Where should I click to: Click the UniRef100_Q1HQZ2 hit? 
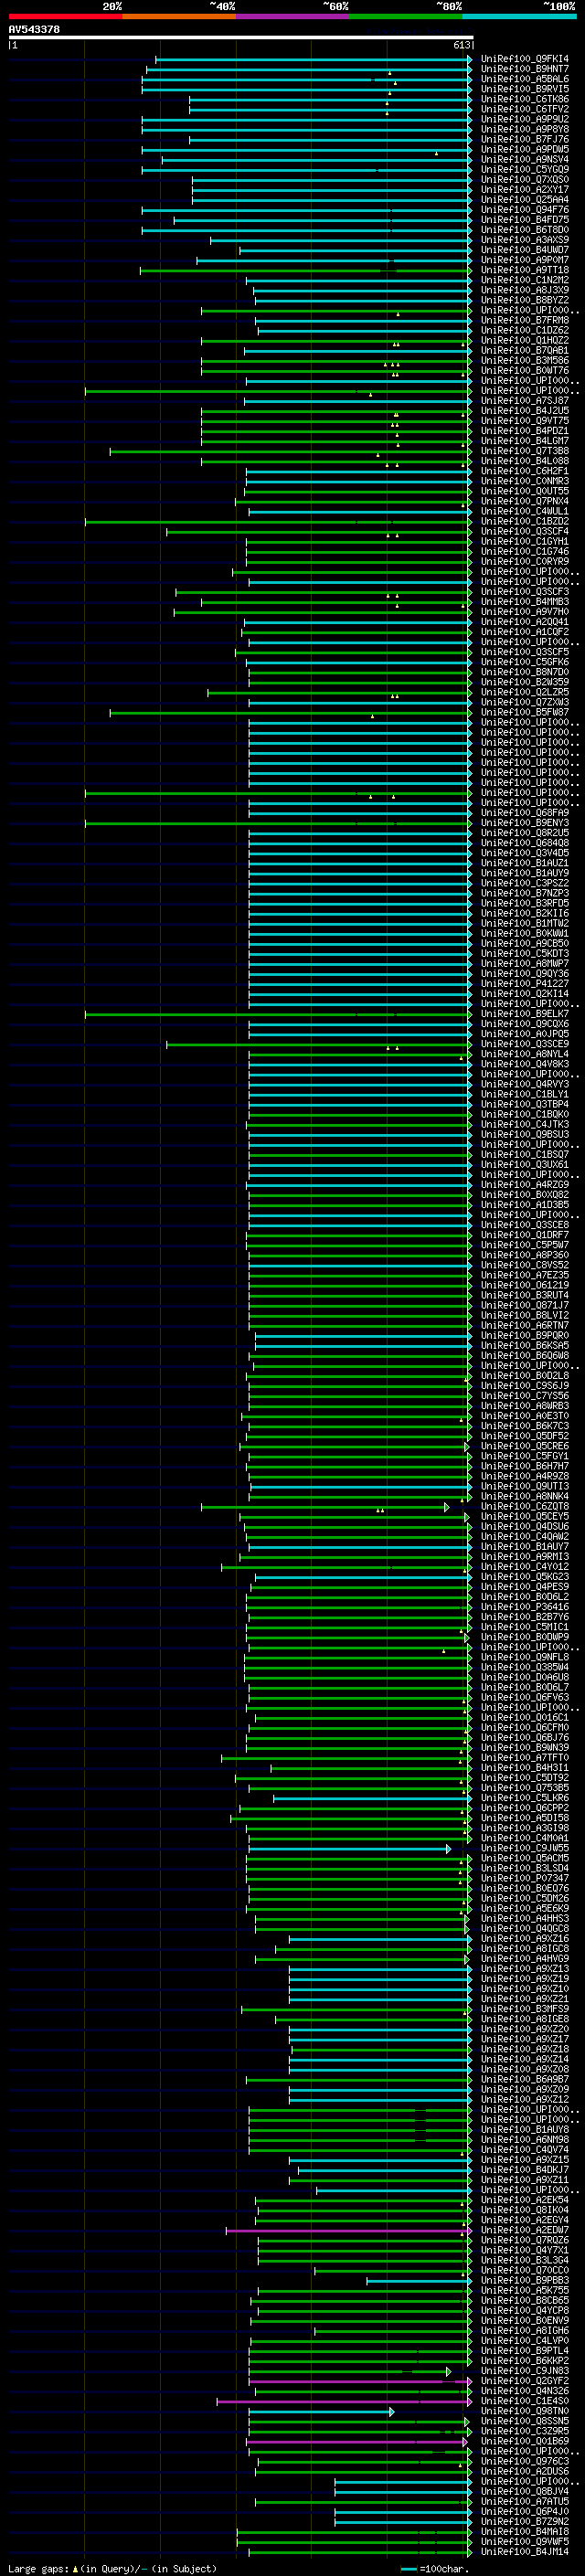[x=524, y=341]
